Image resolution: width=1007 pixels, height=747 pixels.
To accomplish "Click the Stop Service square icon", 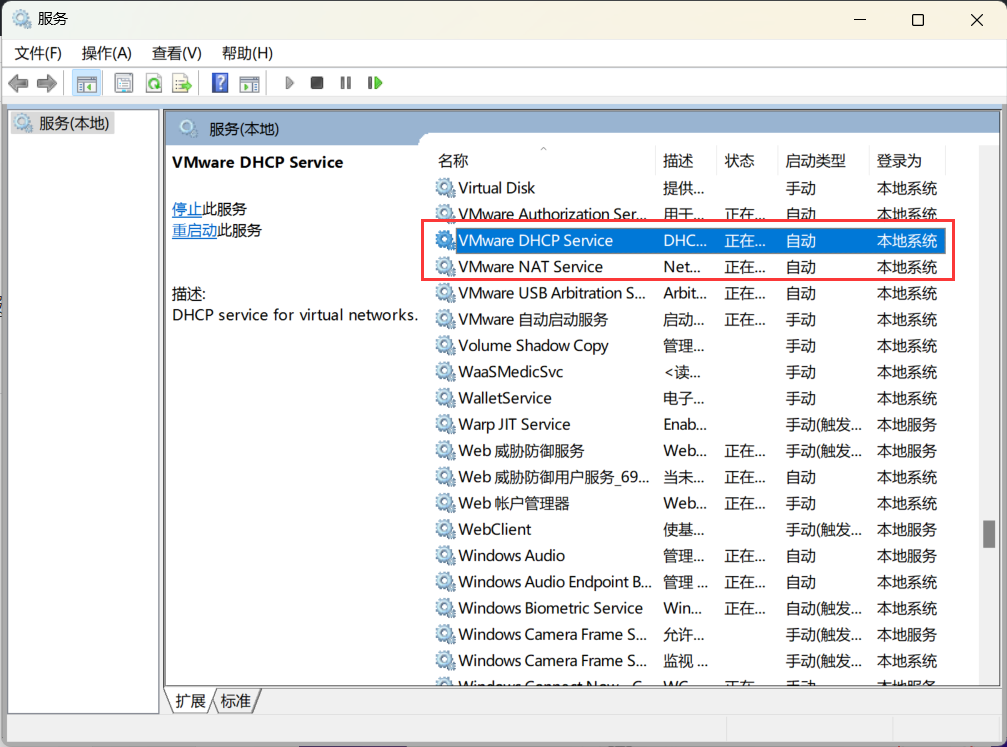I will [317, 83].
